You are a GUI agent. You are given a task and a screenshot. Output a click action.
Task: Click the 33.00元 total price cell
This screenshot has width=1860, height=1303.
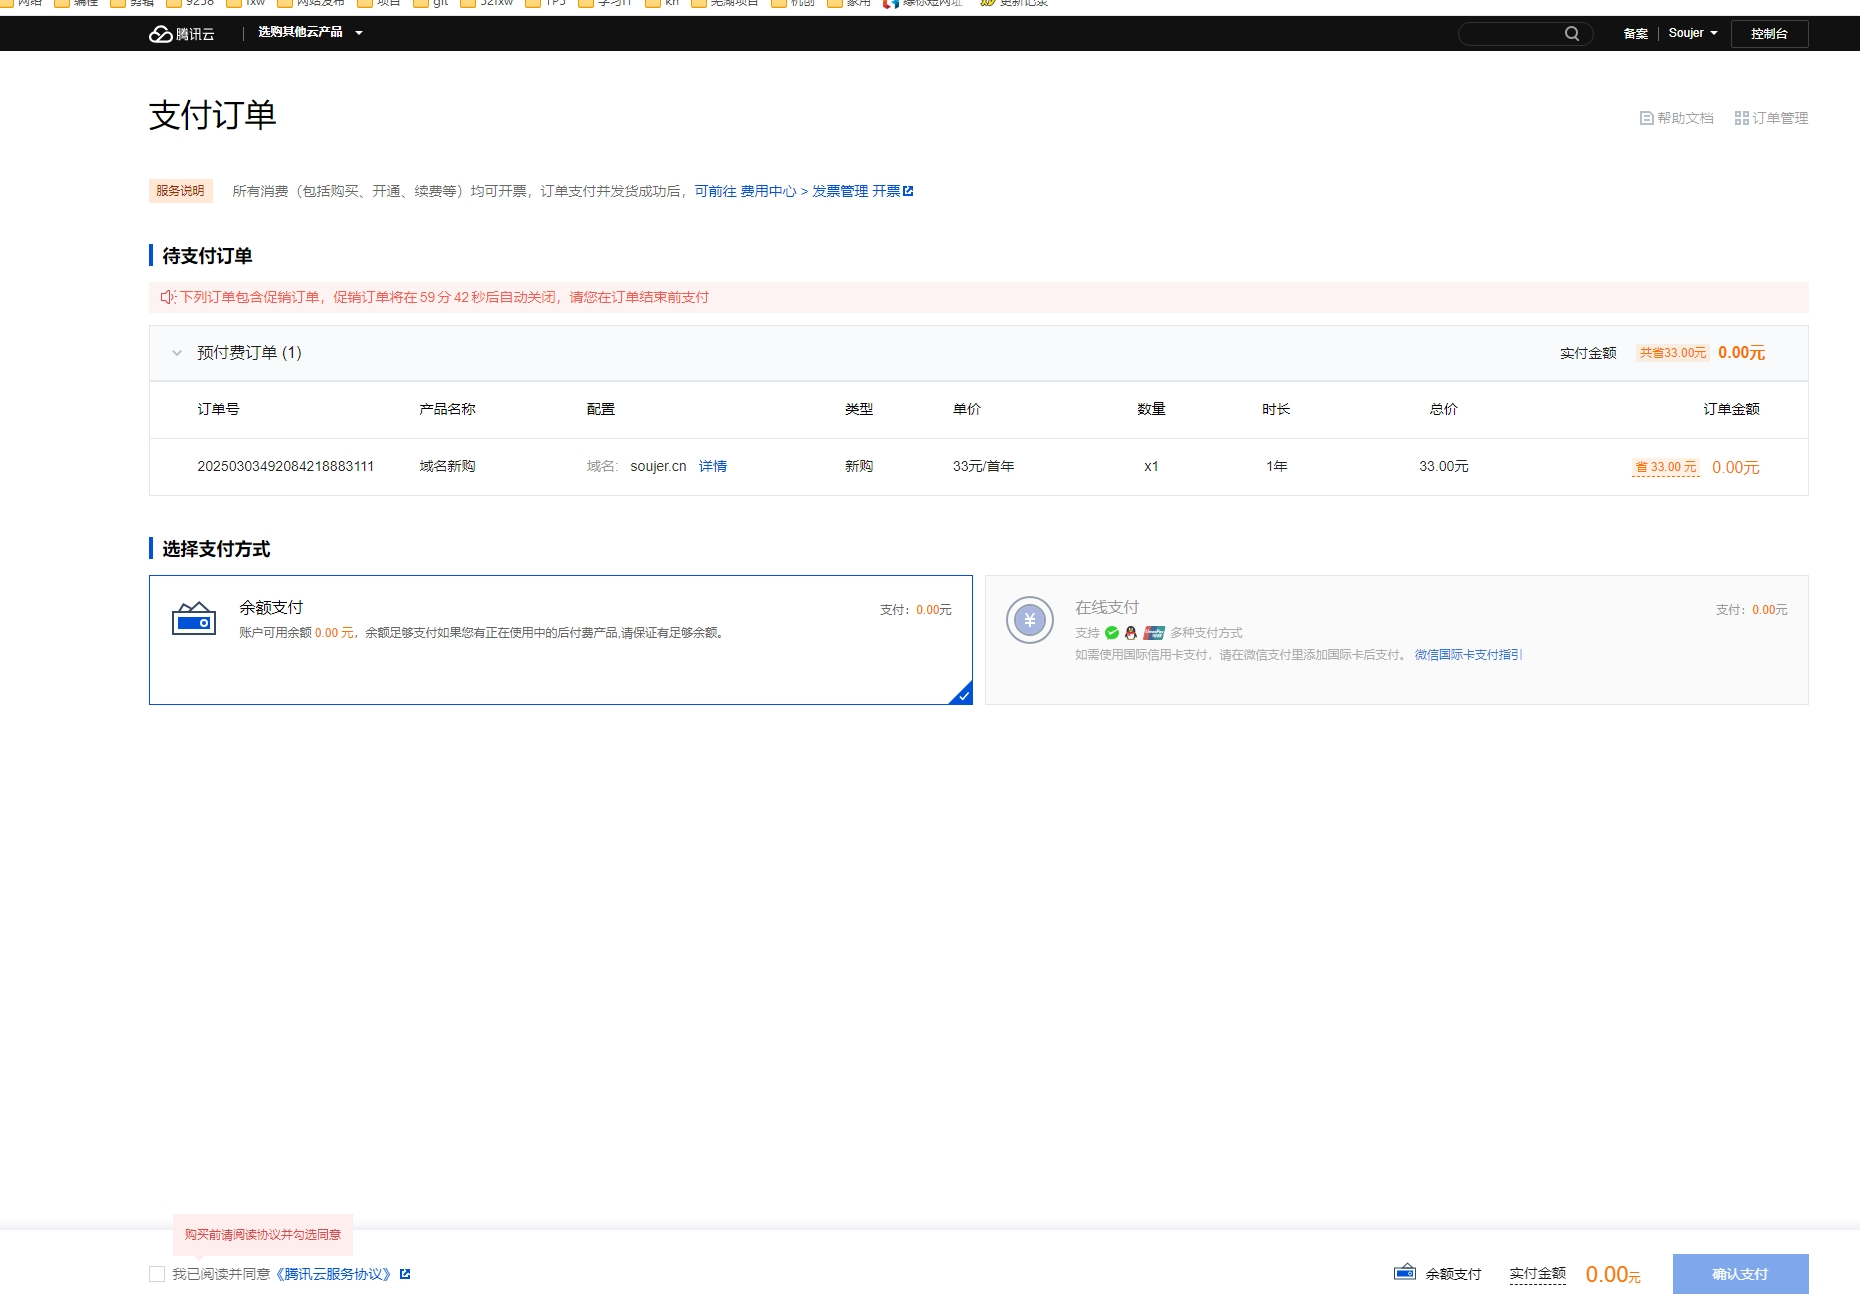pos(1444,466)
